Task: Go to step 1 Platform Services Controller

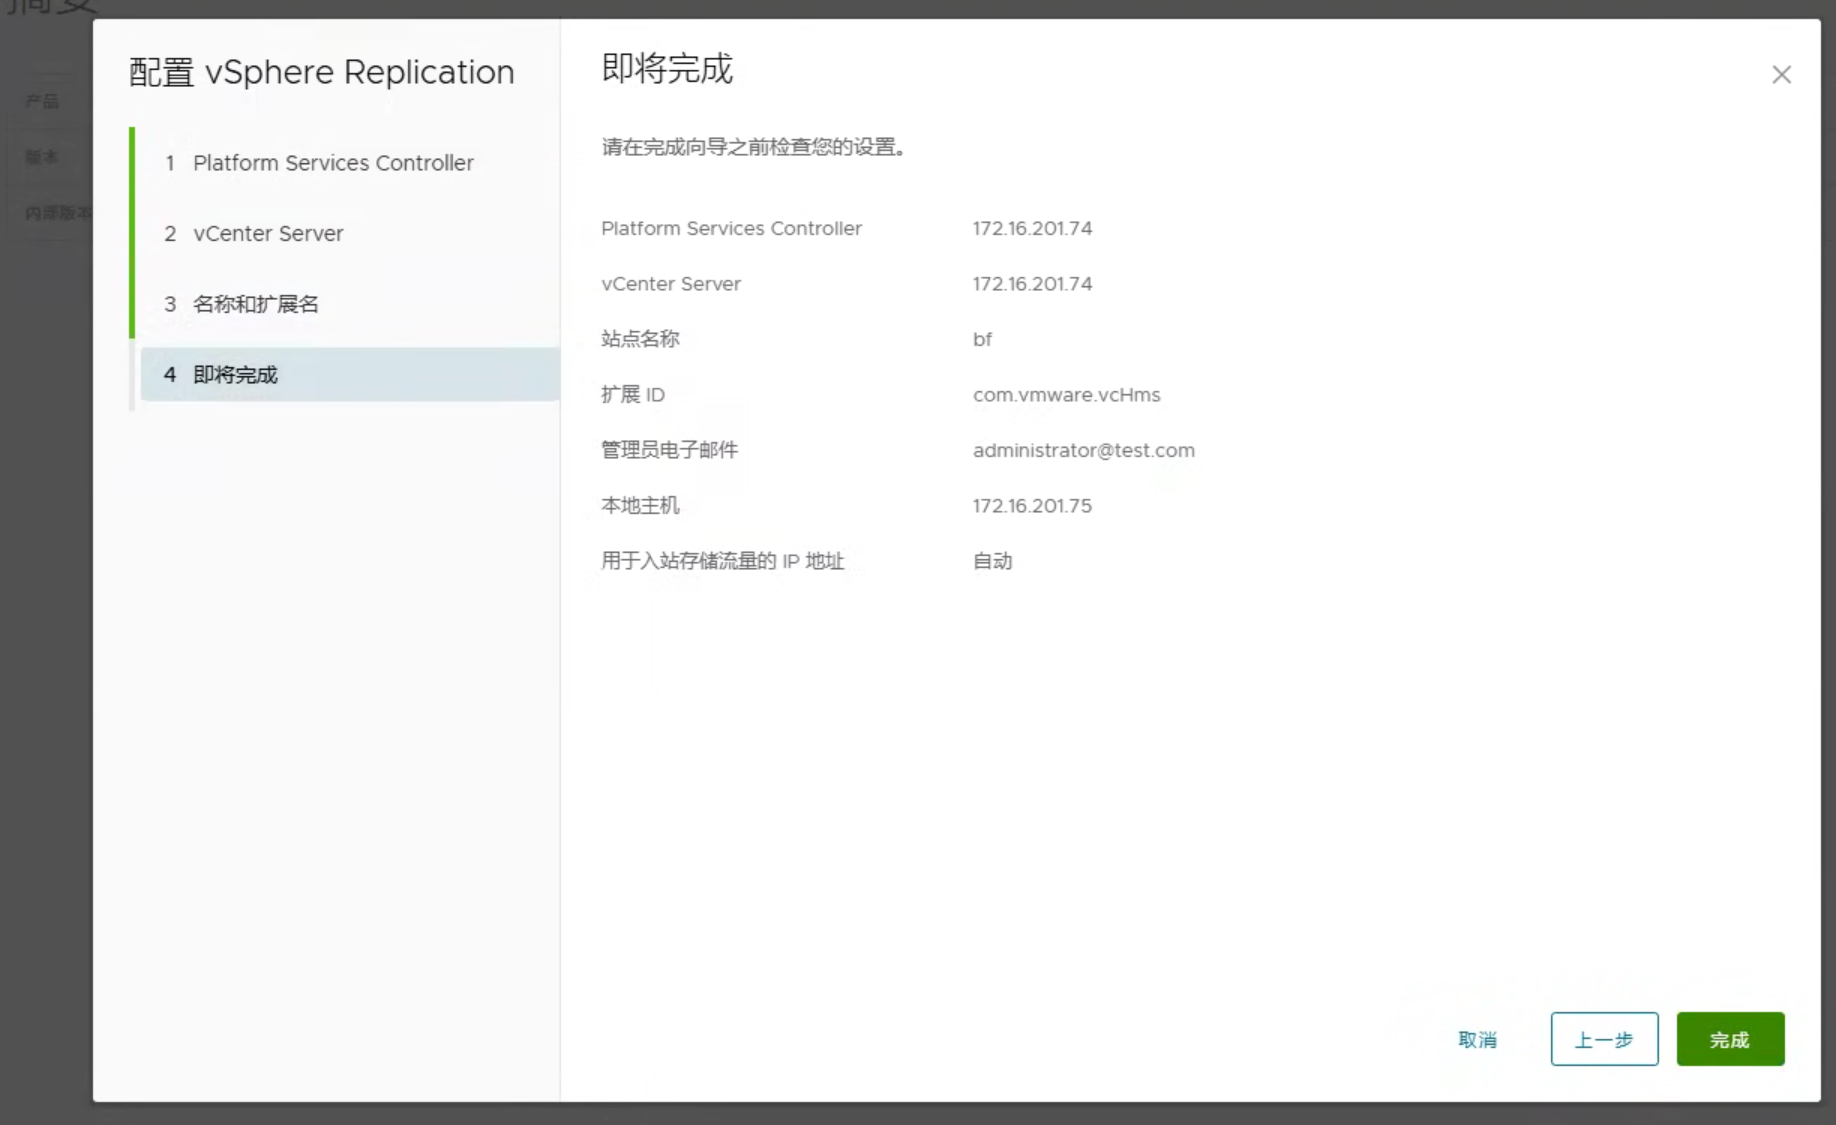Action: (333, 163)
